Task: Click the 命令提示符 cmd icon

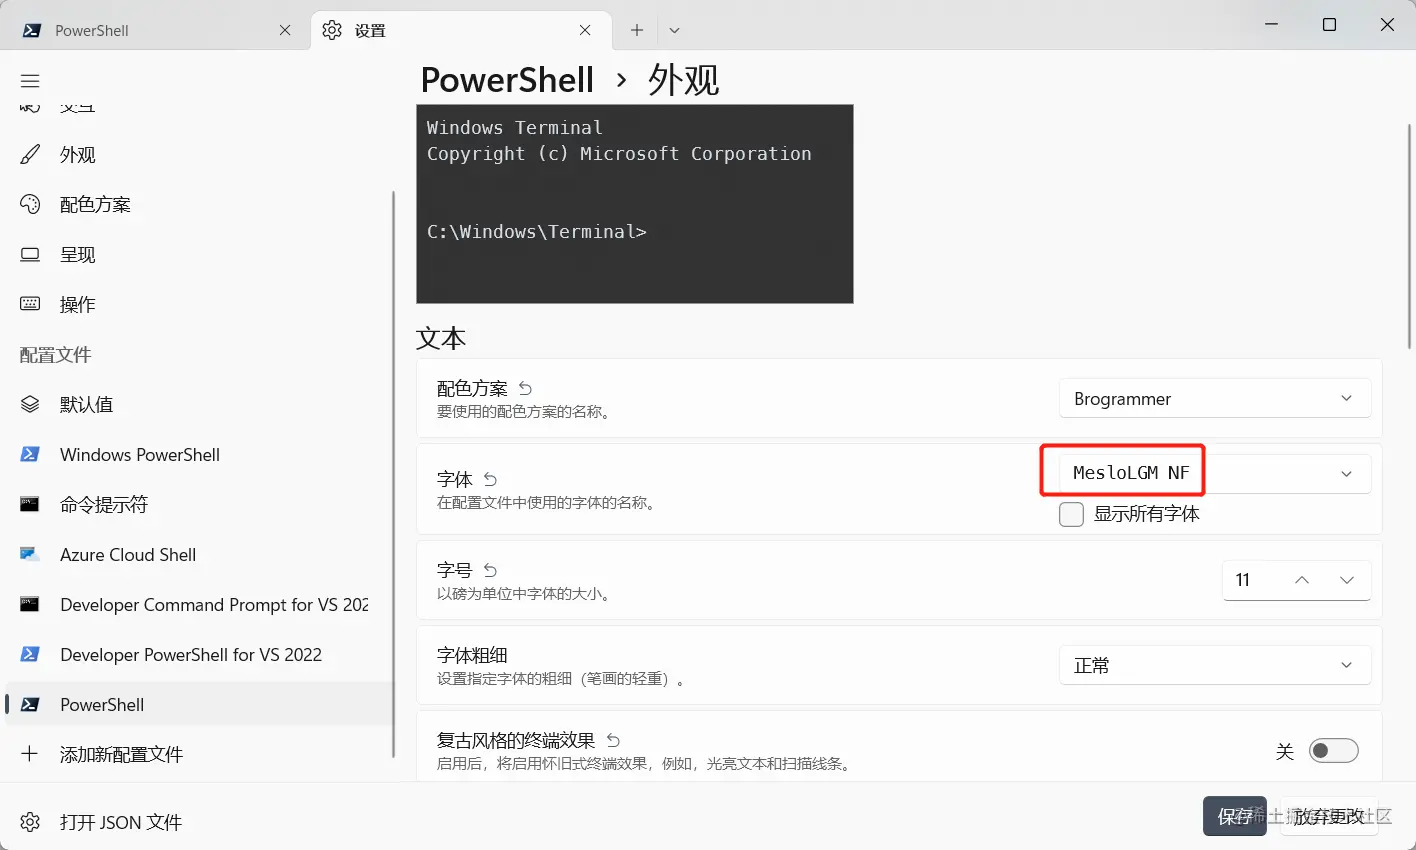Action: pyautogui.click(x=30, y=504)
